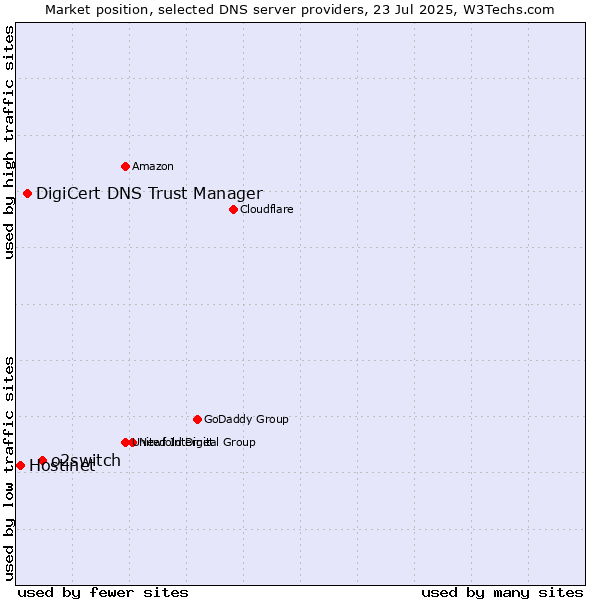Click the 'GoDaddy Group' label text
Viewport: 600px width, 600px height.
[x=246, y=419]
